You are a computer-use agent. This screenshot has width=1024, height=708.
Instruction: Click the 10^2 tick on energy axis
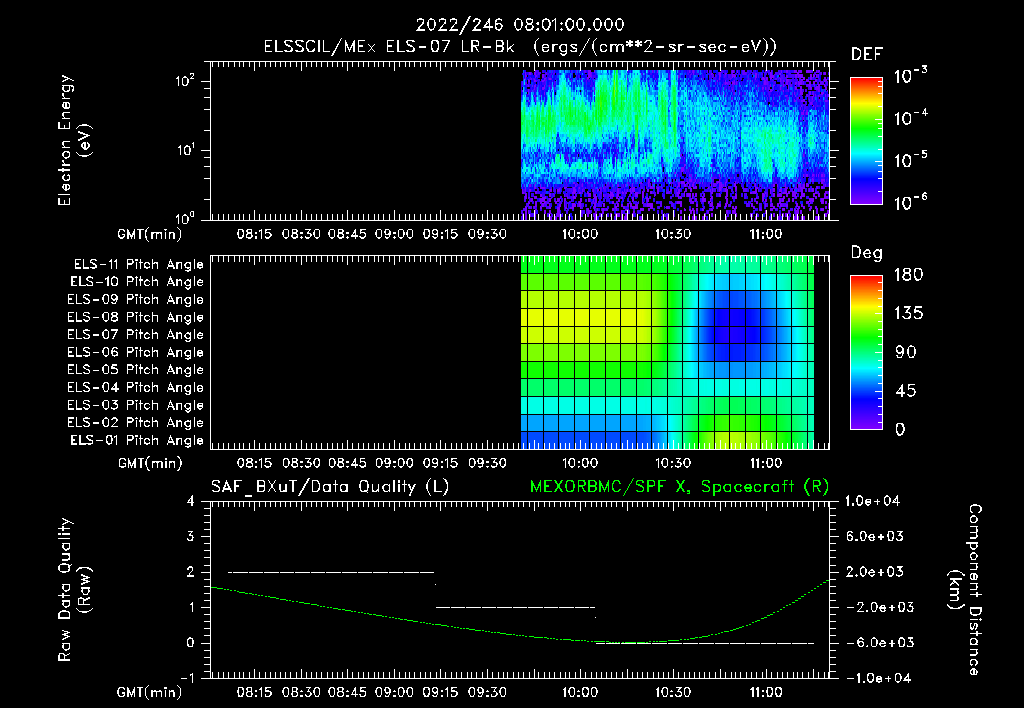pos(185,81)
